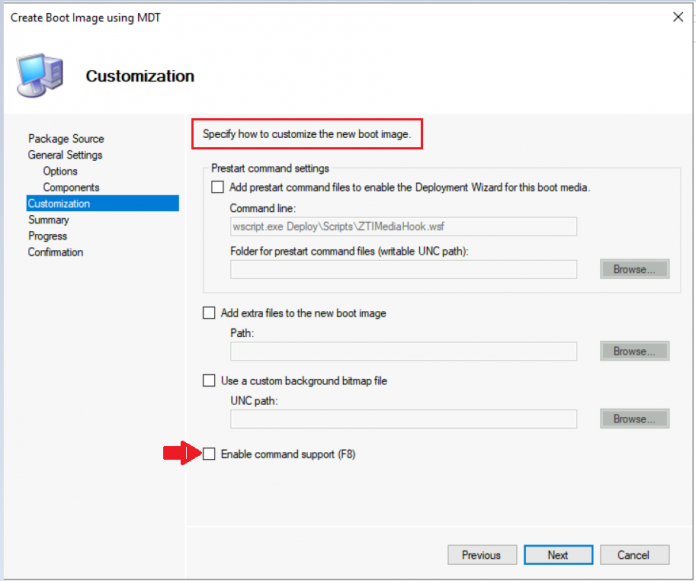Select Package Source in wizard steps
The width and height of the screenshot is (696, 581).
(66, 139)
